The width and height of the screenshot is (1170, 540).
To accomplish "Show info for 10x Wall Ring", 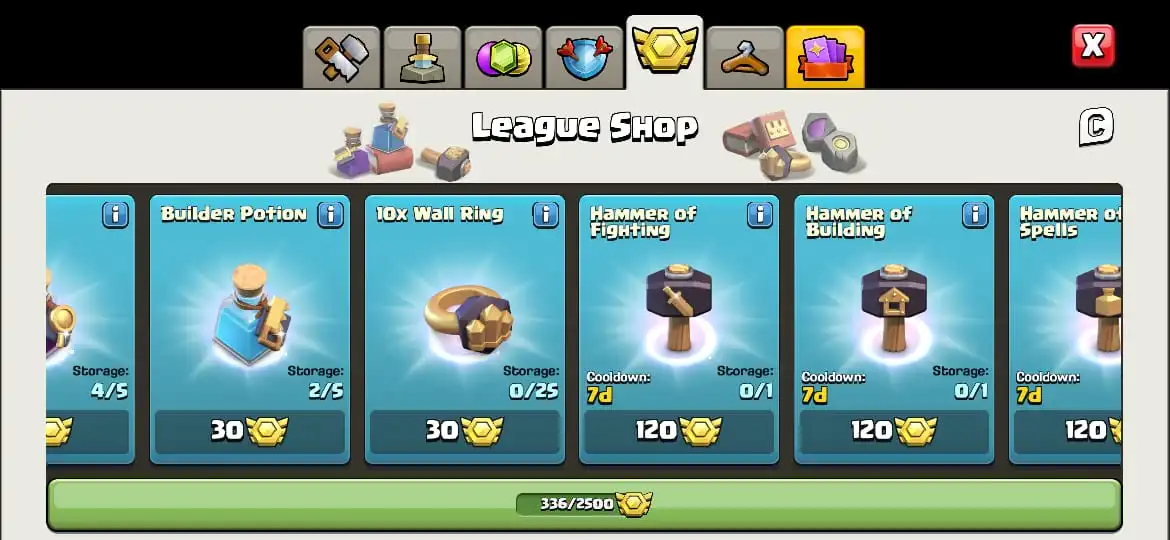I will 545,215.
